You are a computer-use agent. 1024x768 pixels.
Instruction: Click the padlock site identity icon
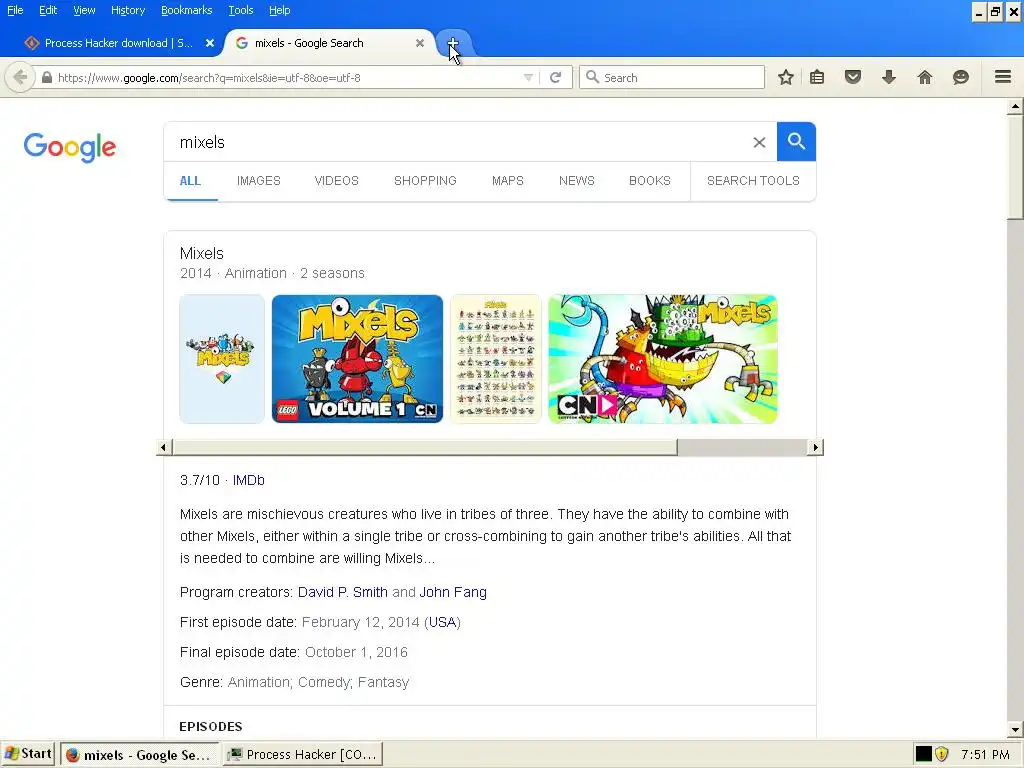click(x=46, y=78)
